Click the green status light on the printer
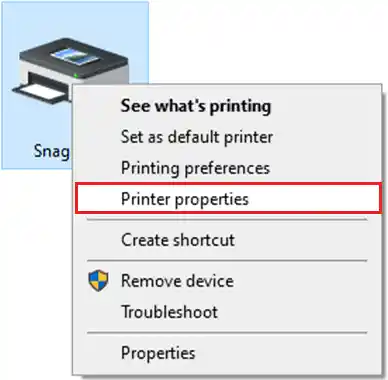Image resolution: width=388 pixels, height=380 pixels. point(76,76)
